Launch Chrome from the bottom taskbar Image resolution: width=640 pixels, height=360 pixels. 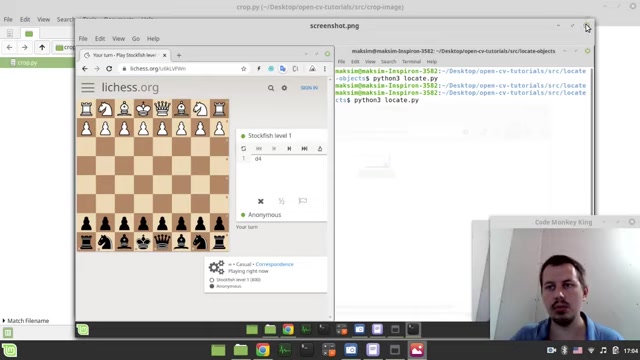[x=262, y=350]
